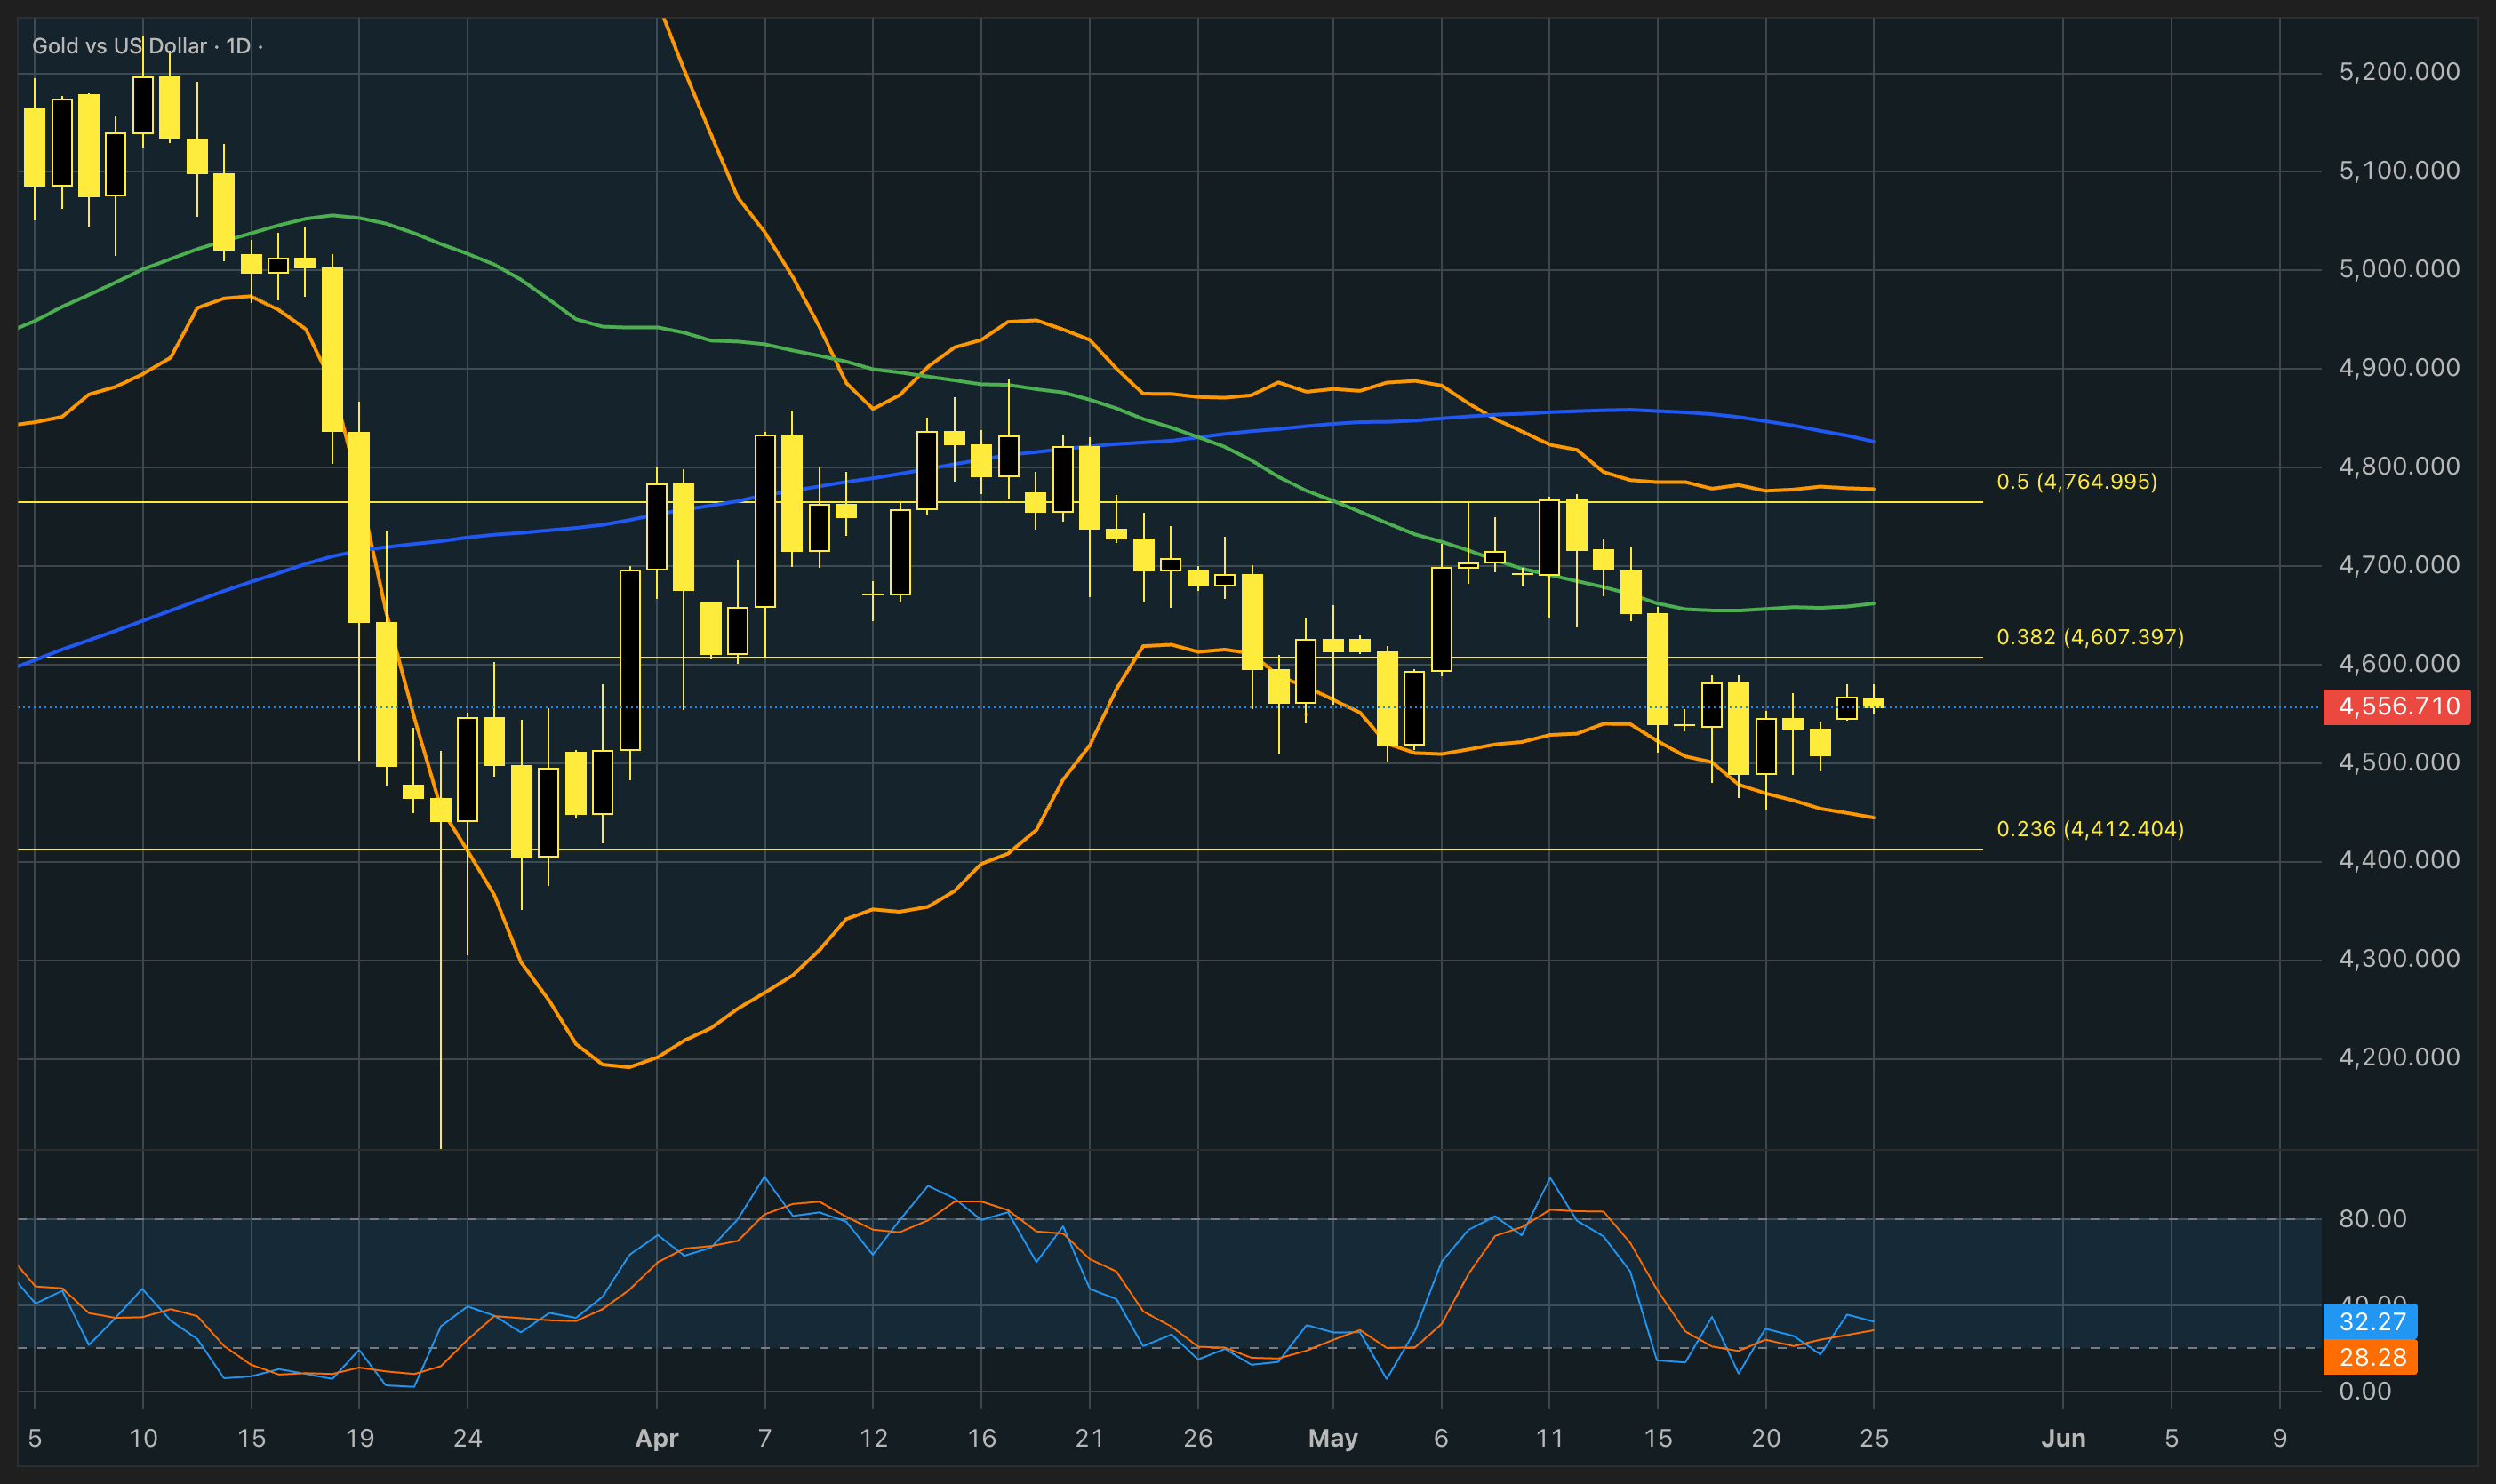The width and height of the screenshot is (2496, 1484).
Task: Click the 80.00 overbought level label
Action: (2373, 1219)
